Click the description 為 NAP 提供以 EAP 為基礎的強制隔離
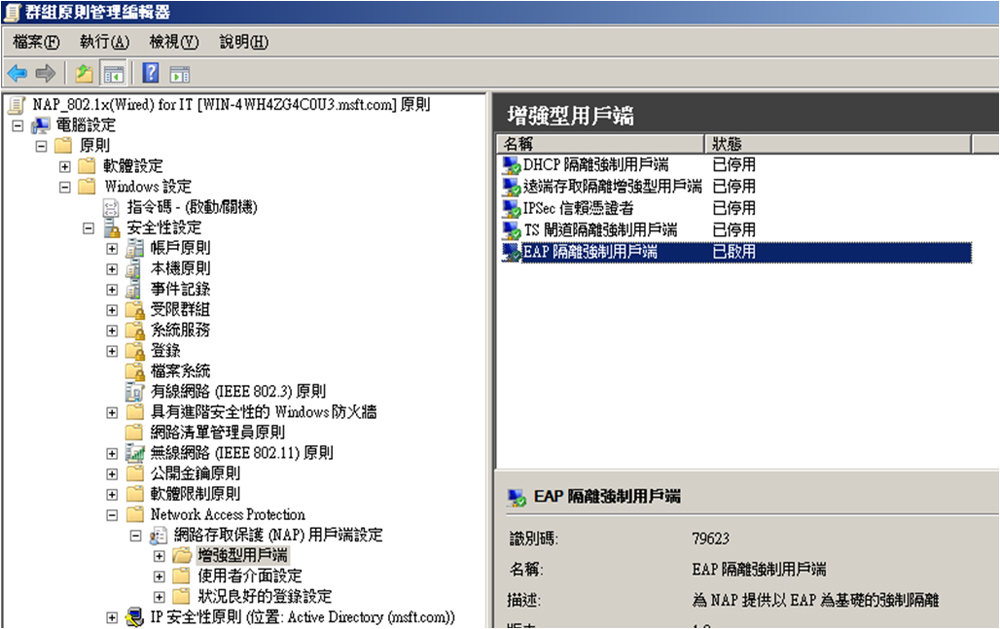1000x629 pixels. point(816,600)
